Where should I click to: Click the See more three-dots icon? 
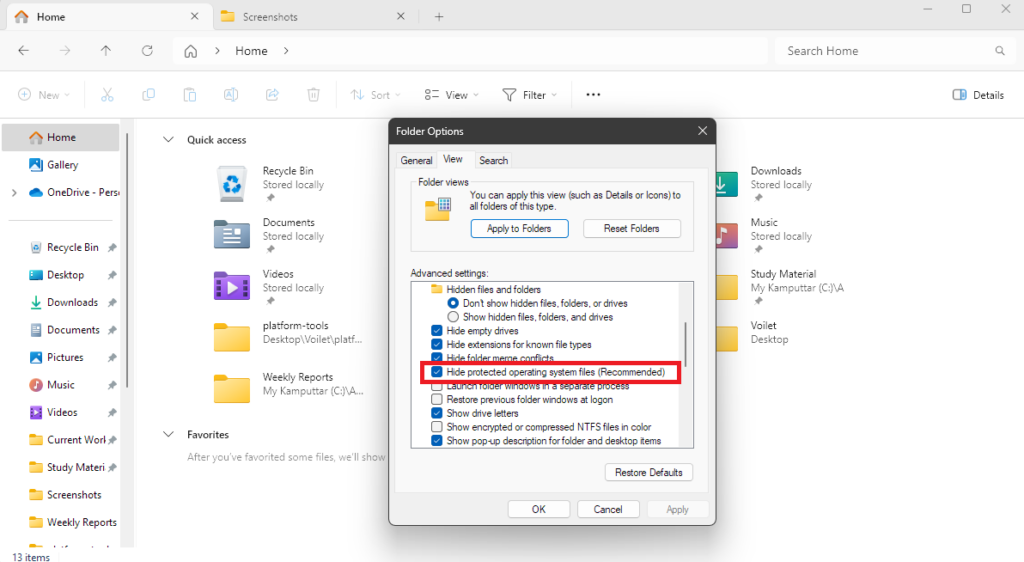pyautogui.click(x=593, y=95)
